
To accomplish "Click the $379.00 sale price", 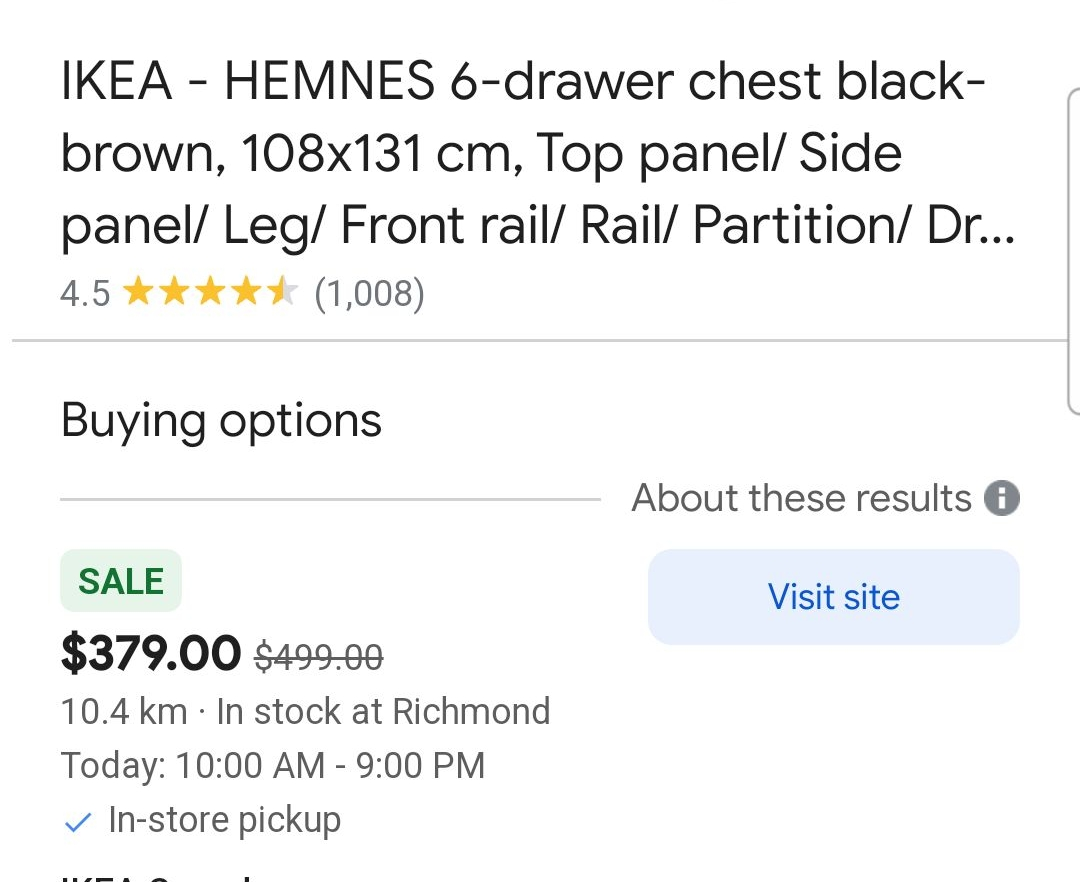I will click(x=151, y=653).
